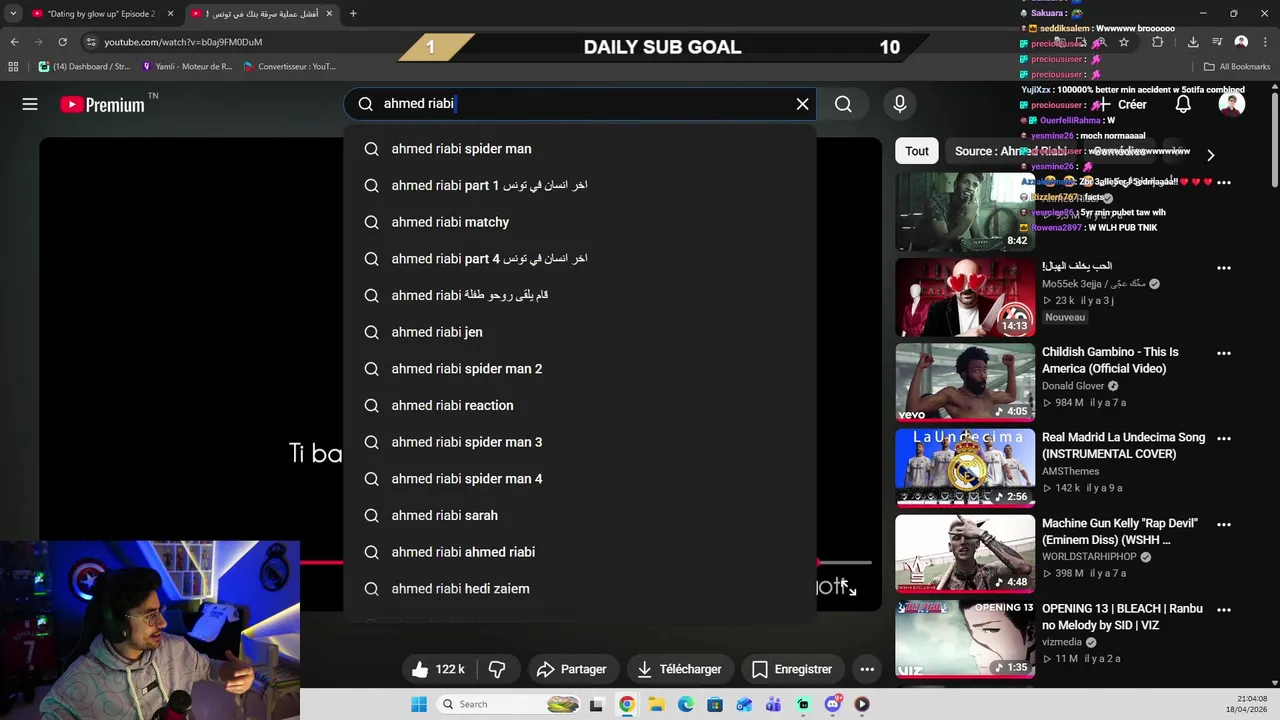Open the taskbar Search box
The height and width of the screenshot is (720, 1280).
(x=508, y=704)
